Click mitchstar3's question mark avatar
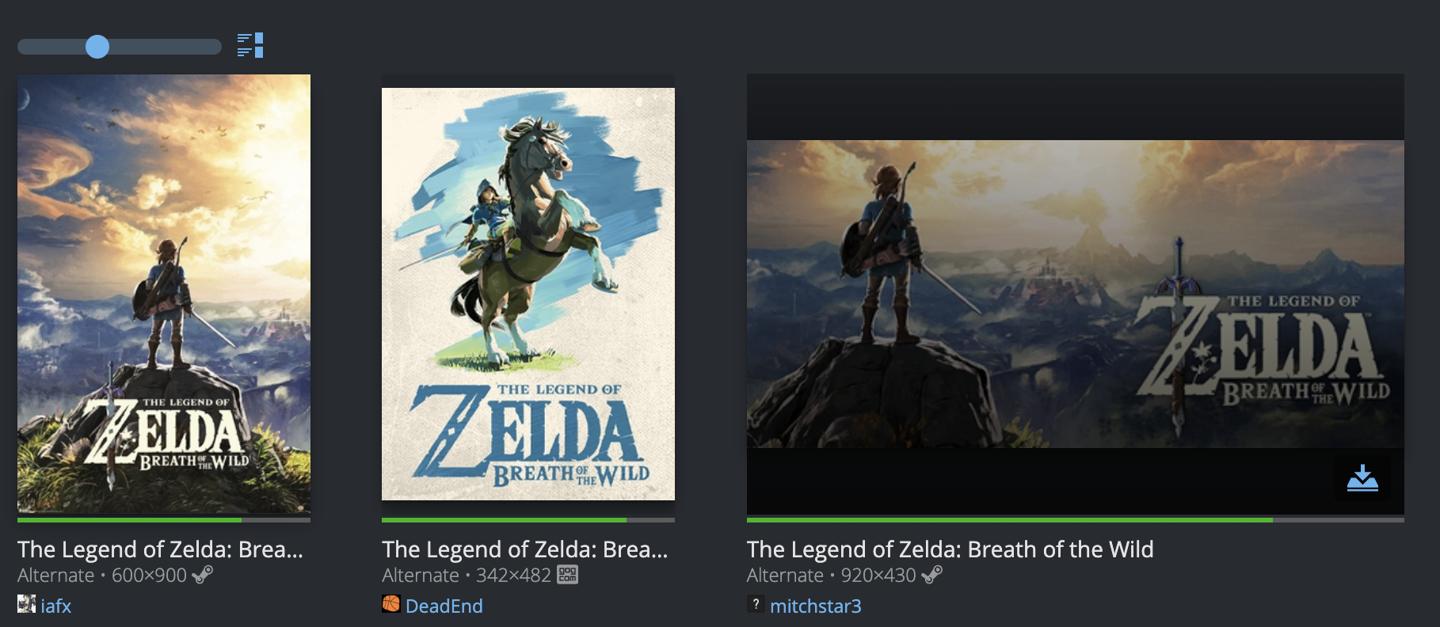 (756, 604)
